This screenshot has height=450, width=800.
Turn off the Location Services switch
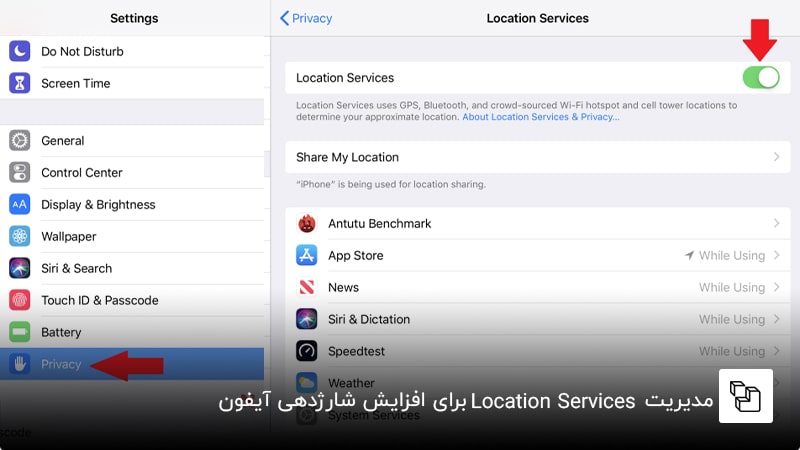click(761, 78)
